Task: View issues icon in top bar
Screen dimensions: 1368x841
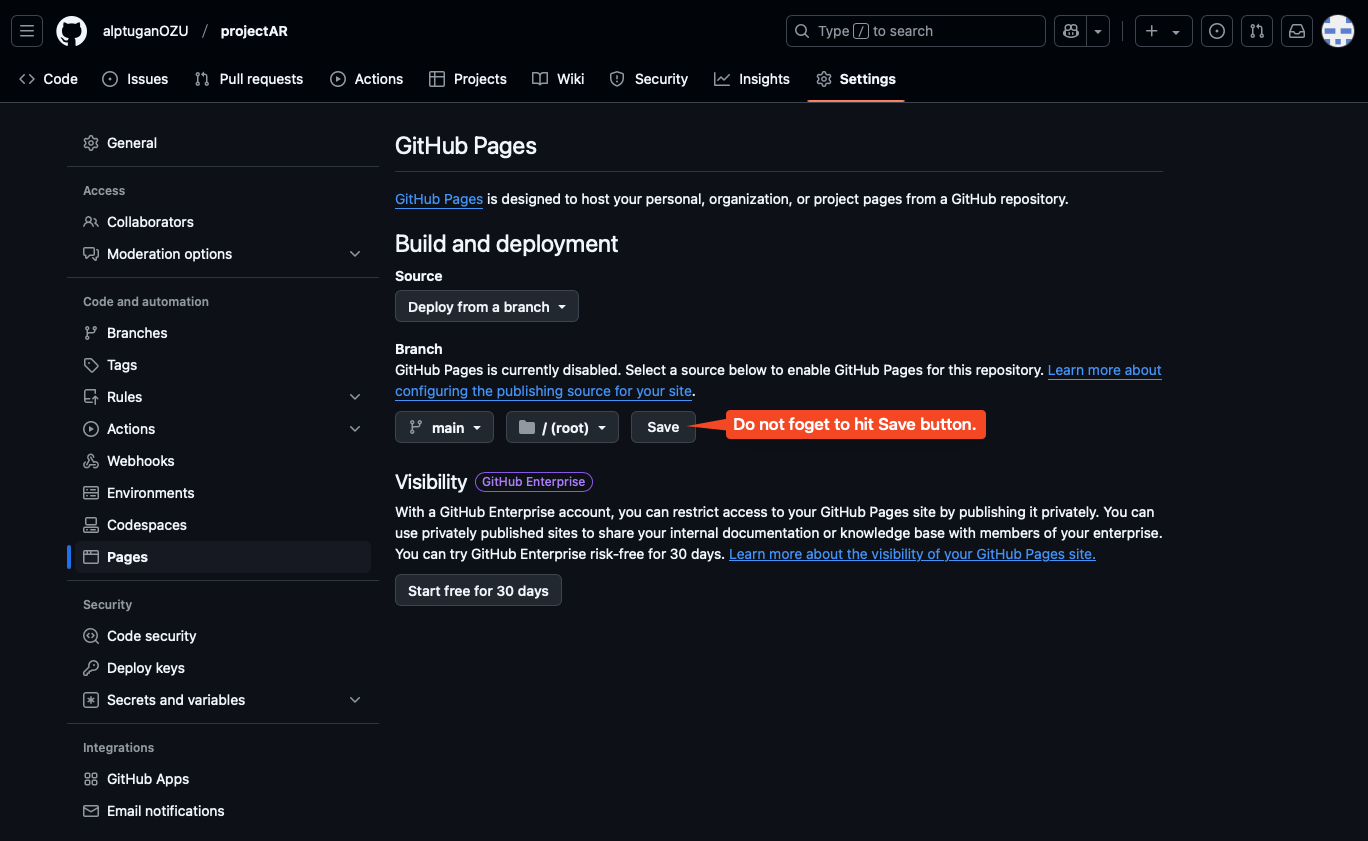Action: pyautogui.click(x=1217, y=31)
